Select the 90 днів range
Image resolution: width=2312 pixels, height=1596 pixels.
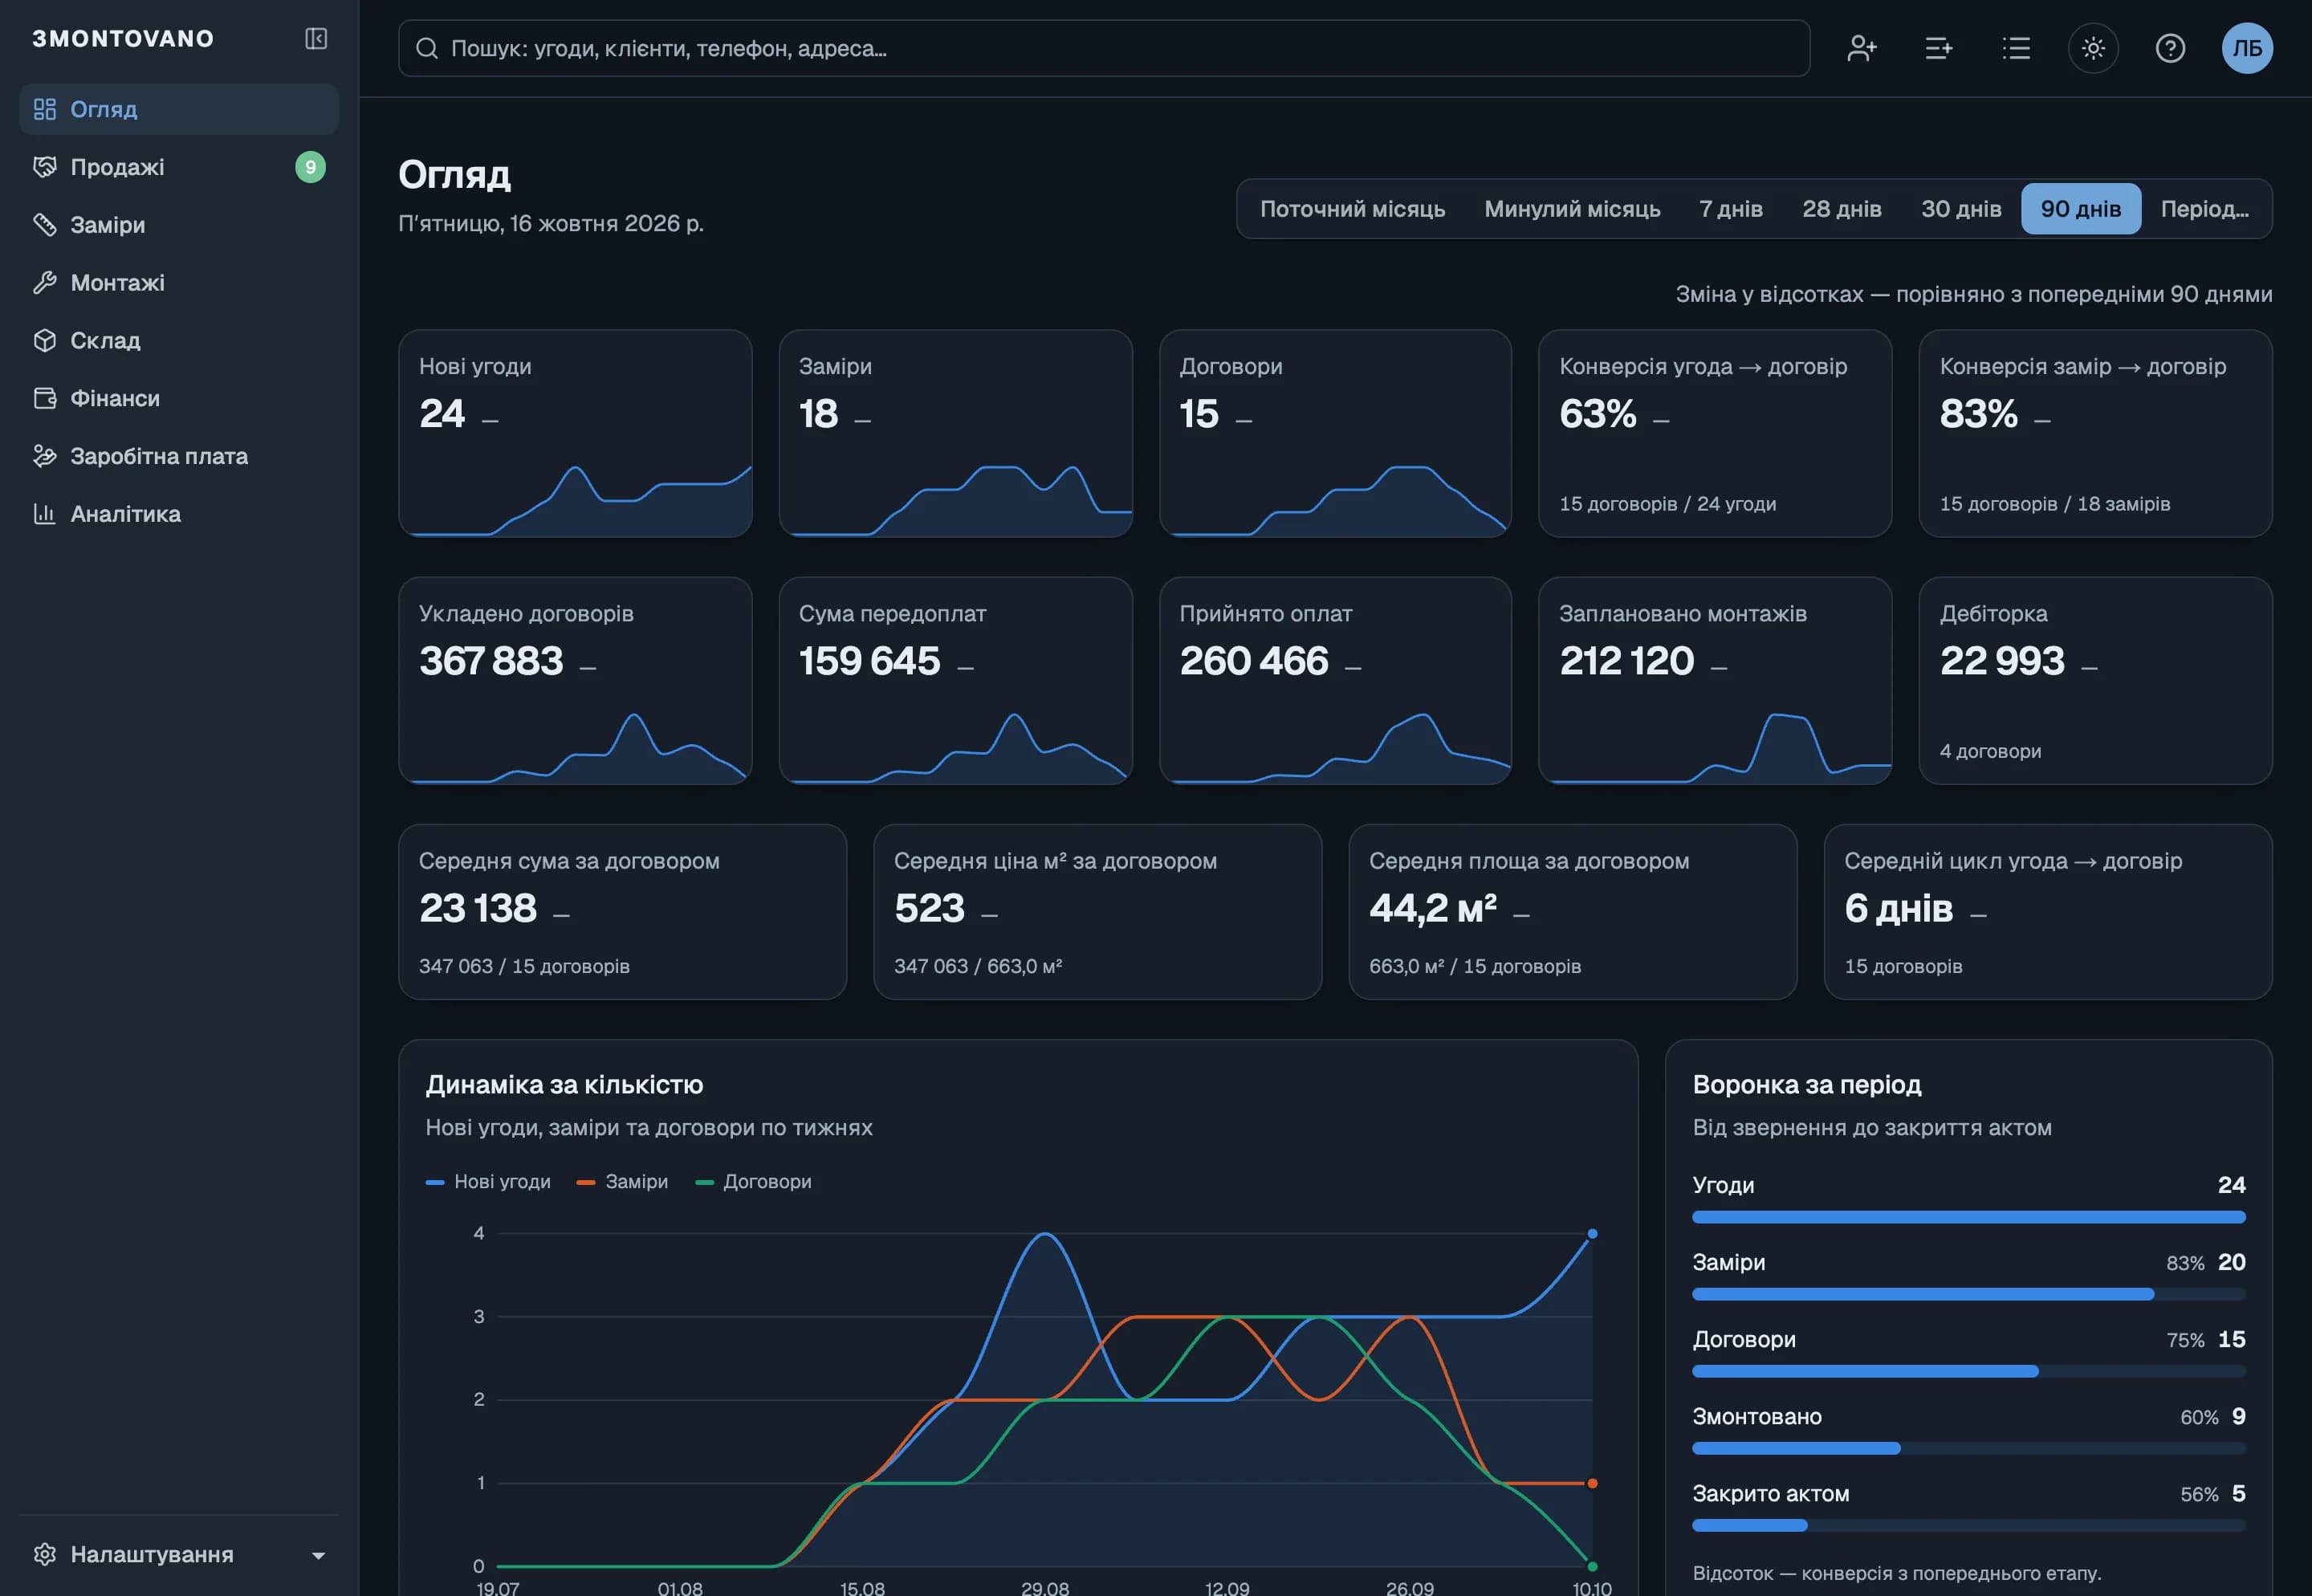(2080, 209)
